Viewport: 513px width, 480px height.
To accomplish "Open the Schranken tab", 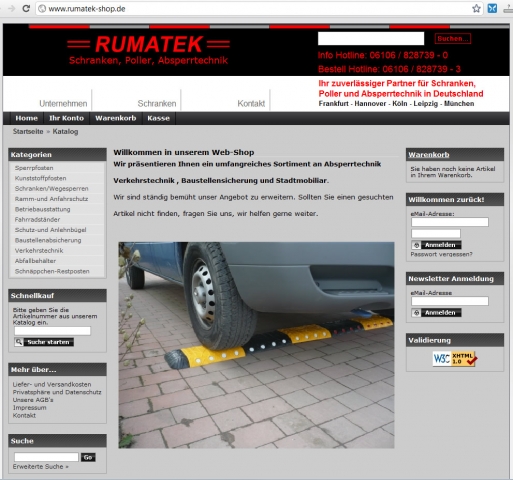I will pos(157,104).
